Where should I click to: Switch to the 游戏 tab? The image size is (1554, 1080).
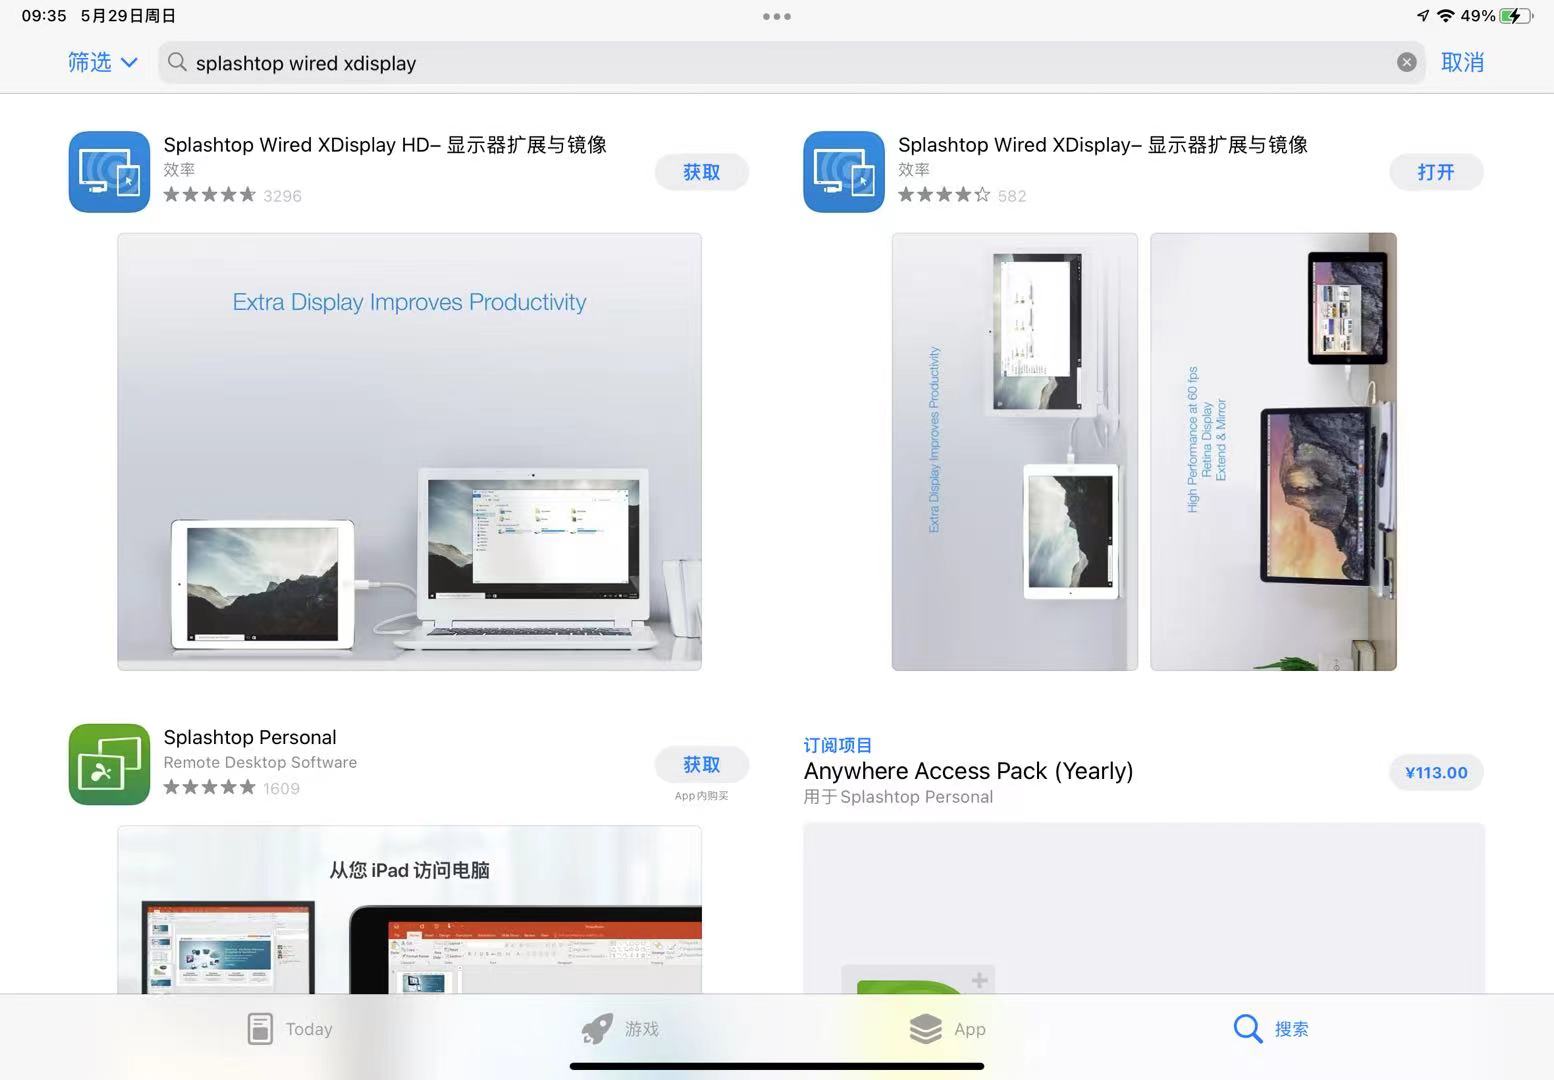[620, 1029]
